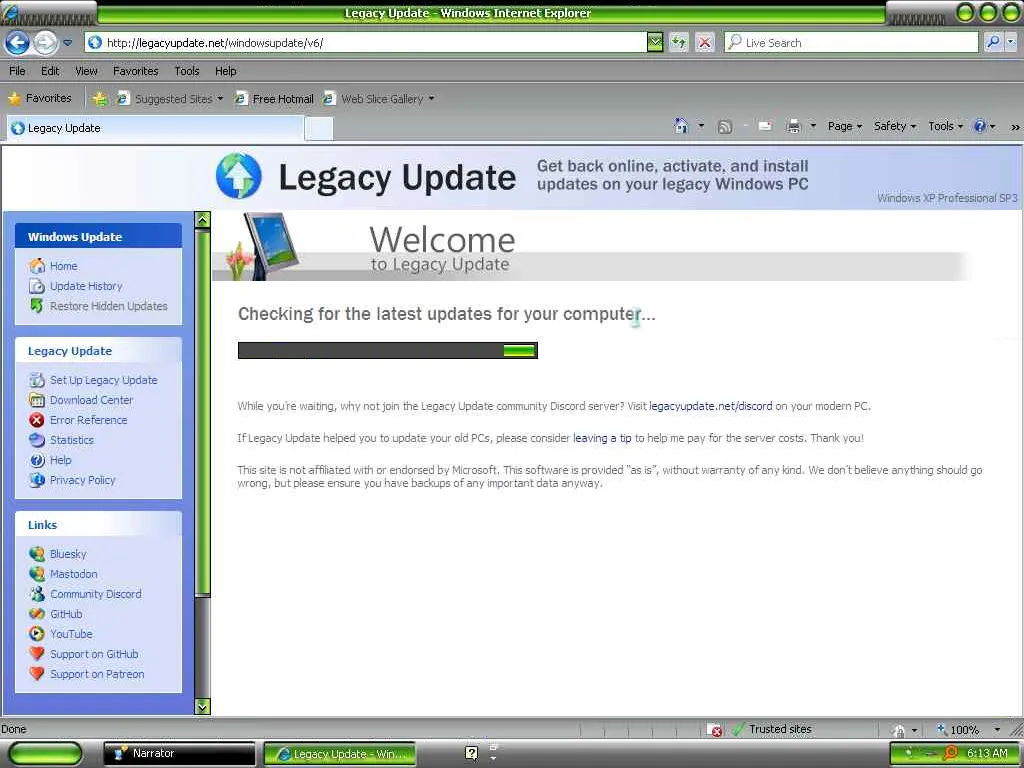Click the Set Up Legacy Update icon
Viewport: 1024px width, 768px height.
coord(37,380)
